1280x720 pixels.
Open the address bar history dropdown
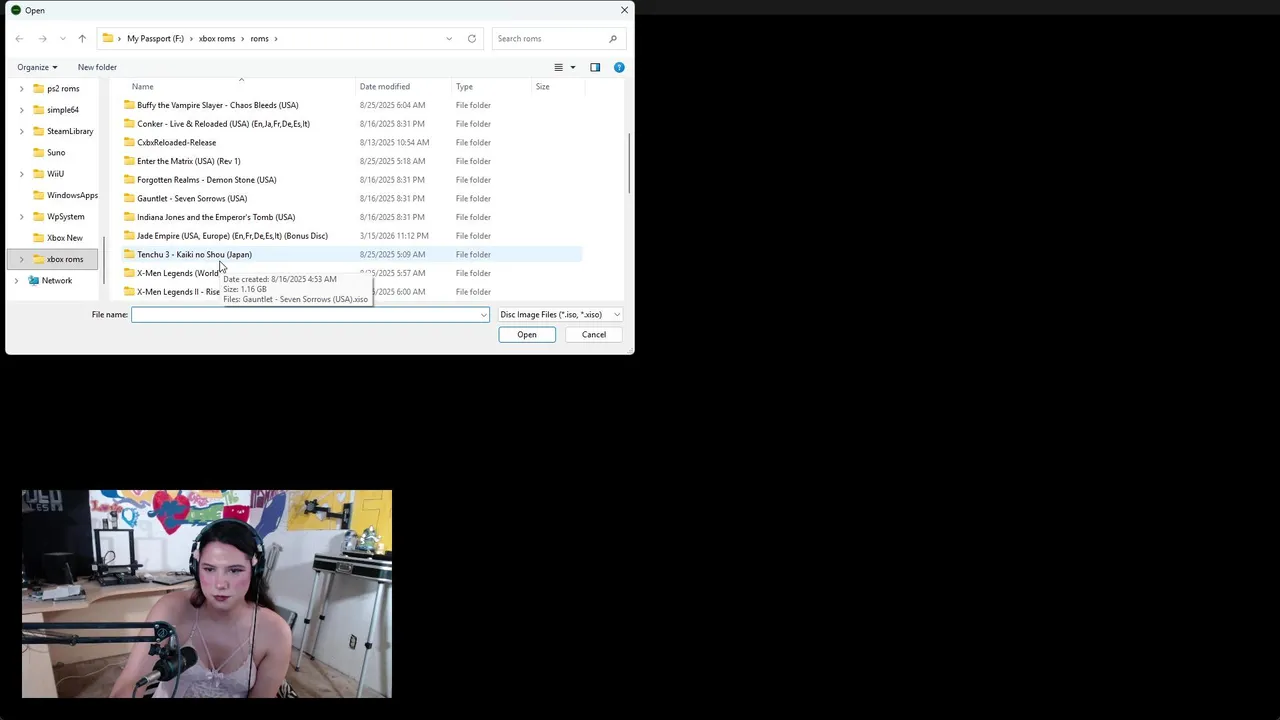[449, 39]
